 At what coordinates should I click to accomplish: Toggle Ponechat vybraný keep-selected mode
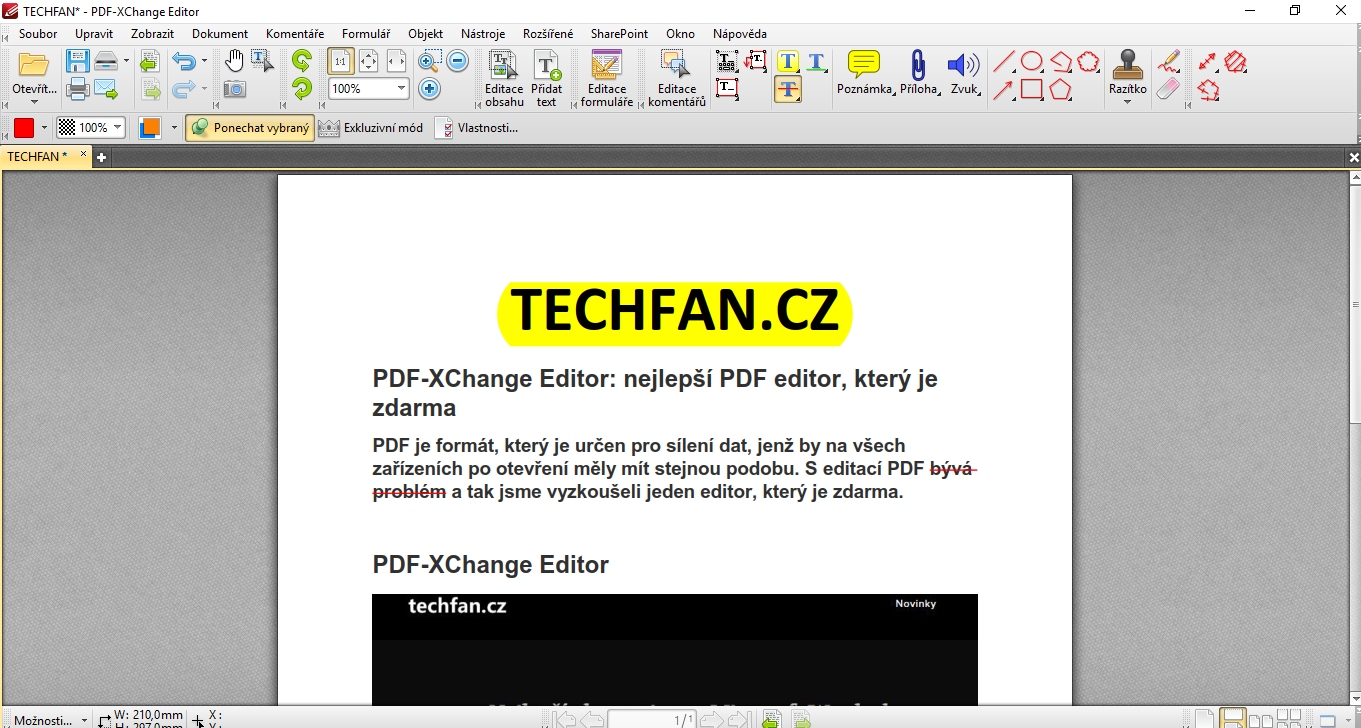coord(250,128)
